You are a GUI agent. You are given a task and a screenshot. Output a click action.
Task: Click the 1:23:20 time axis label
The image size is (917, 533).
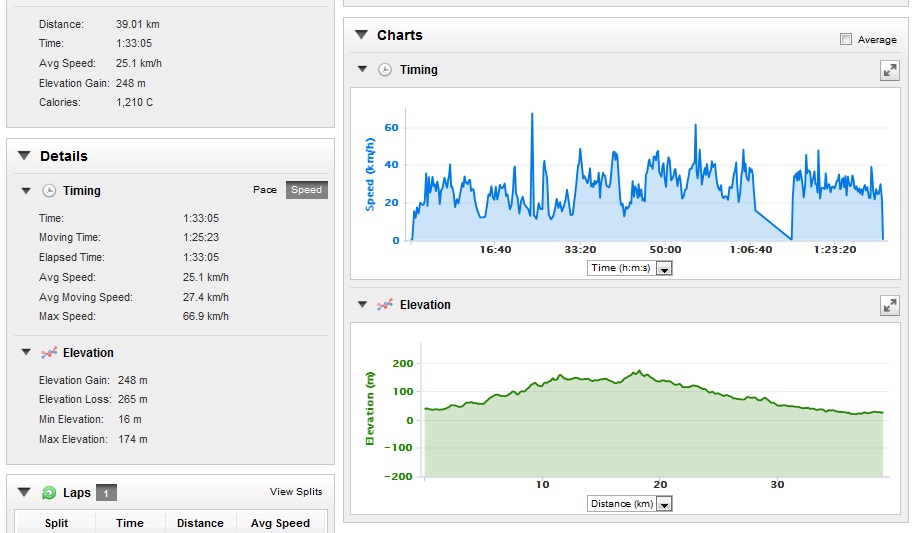(x=835, y=250)
